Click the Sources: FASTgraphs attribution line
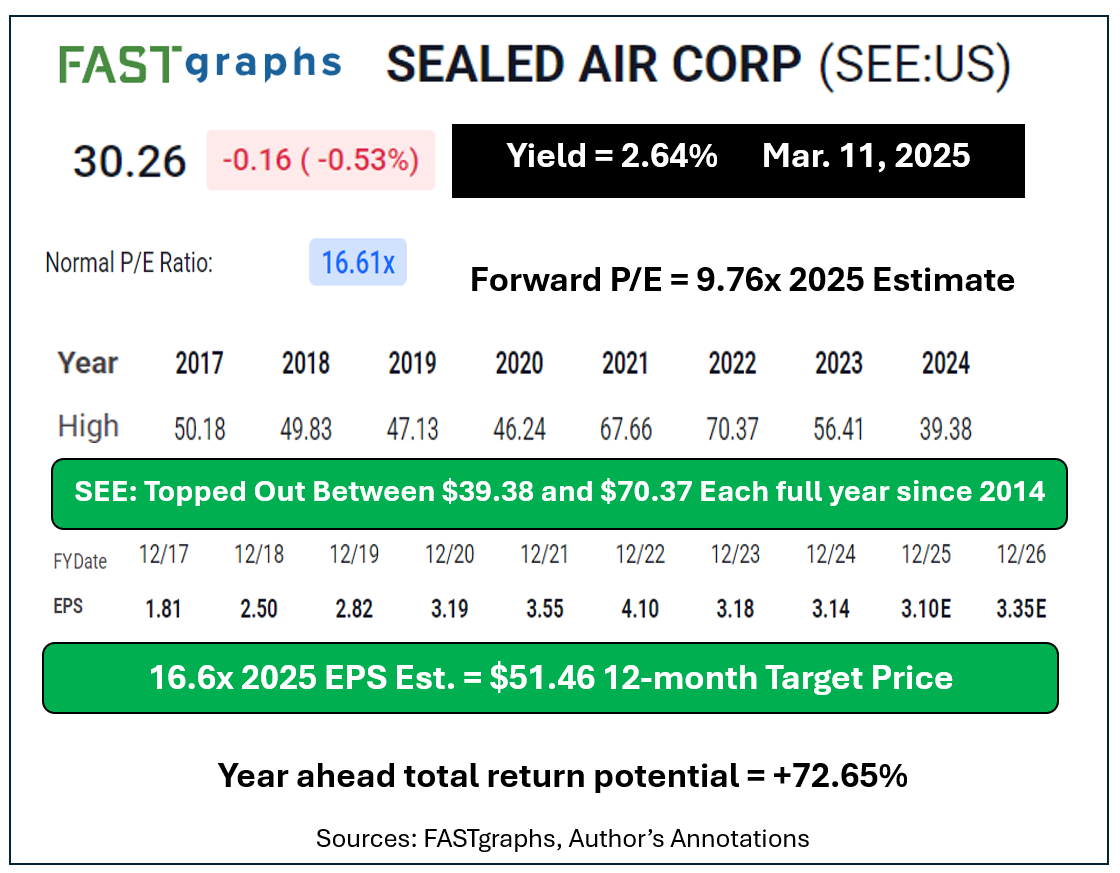 click(x=562, y=838)
